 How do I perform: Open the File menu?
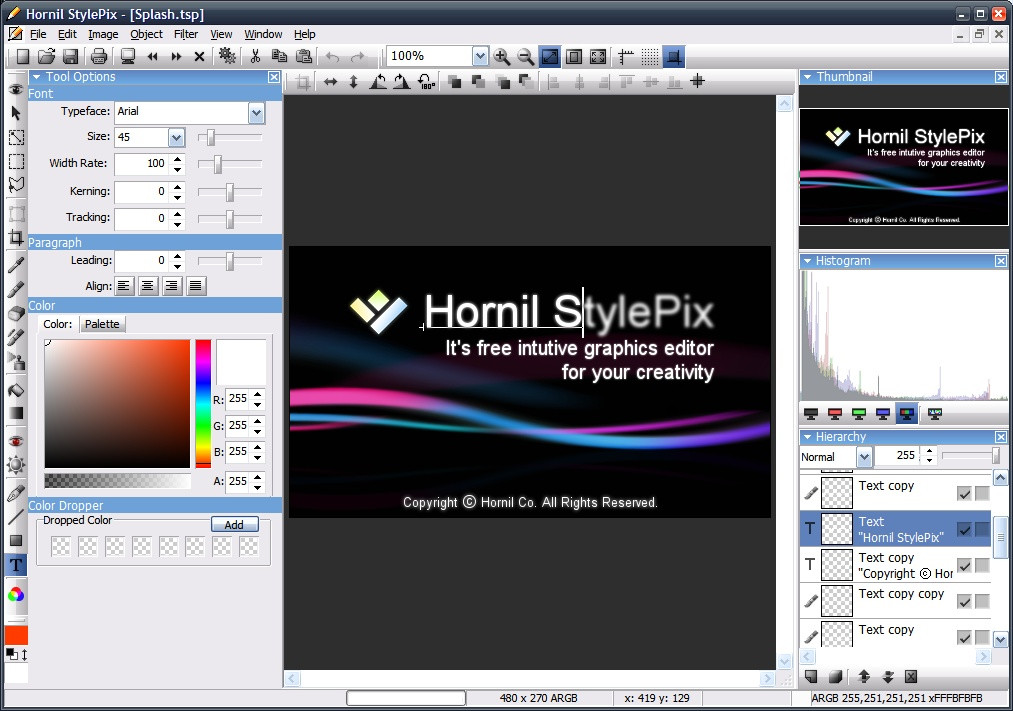click(38, 34)
